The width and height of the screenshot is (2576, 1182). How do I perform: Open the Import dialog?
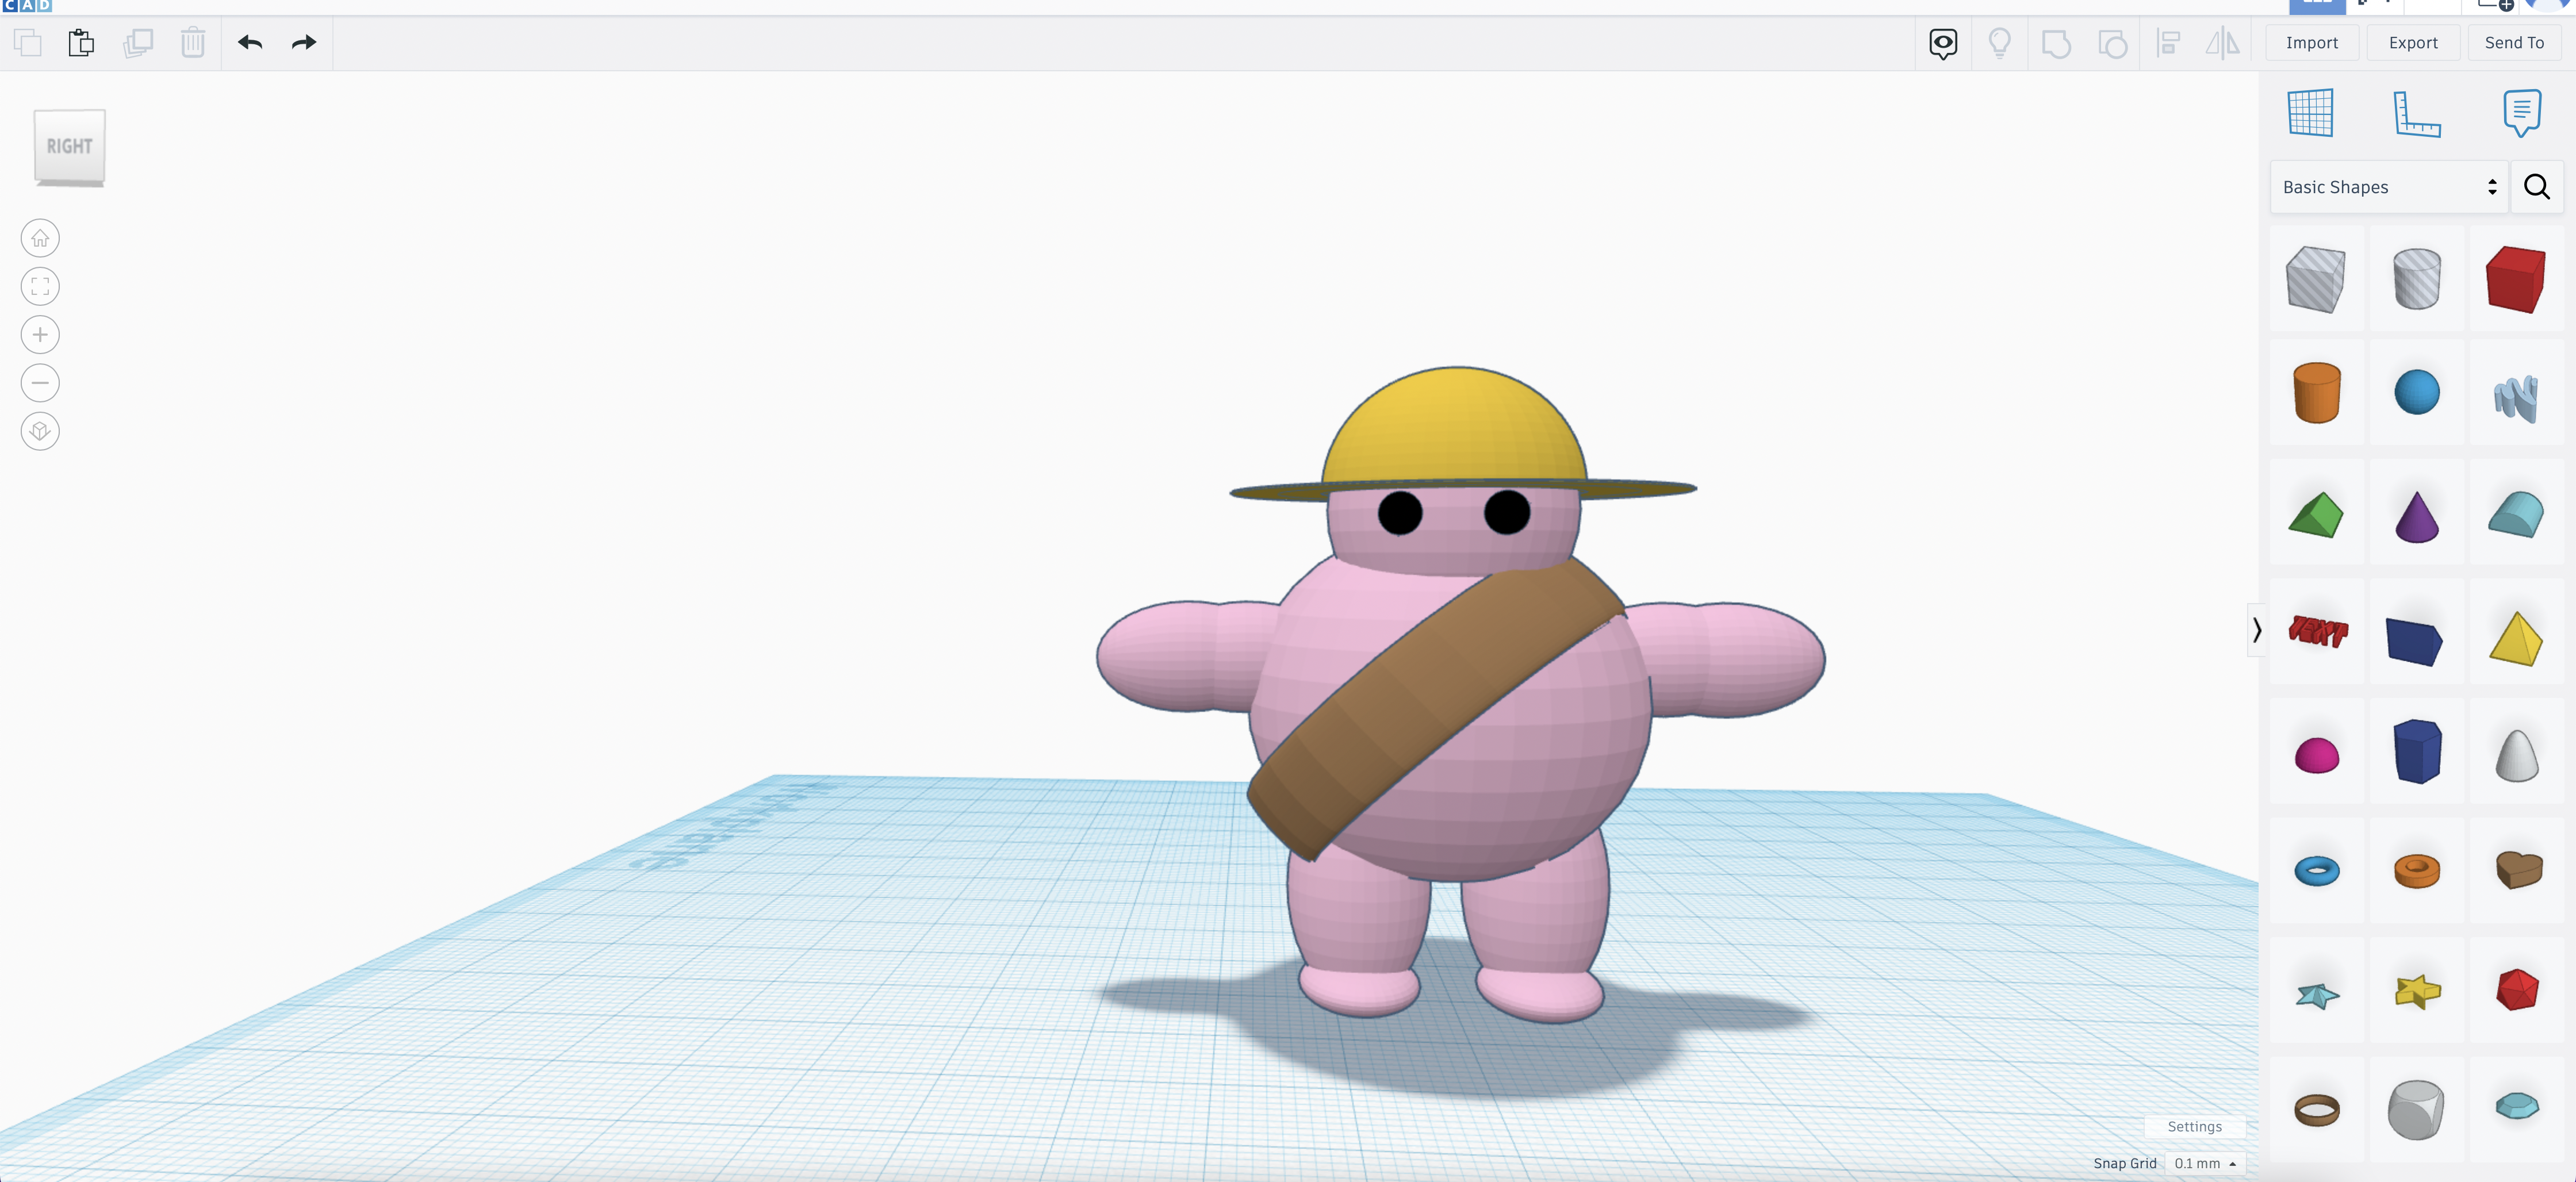2312,43
